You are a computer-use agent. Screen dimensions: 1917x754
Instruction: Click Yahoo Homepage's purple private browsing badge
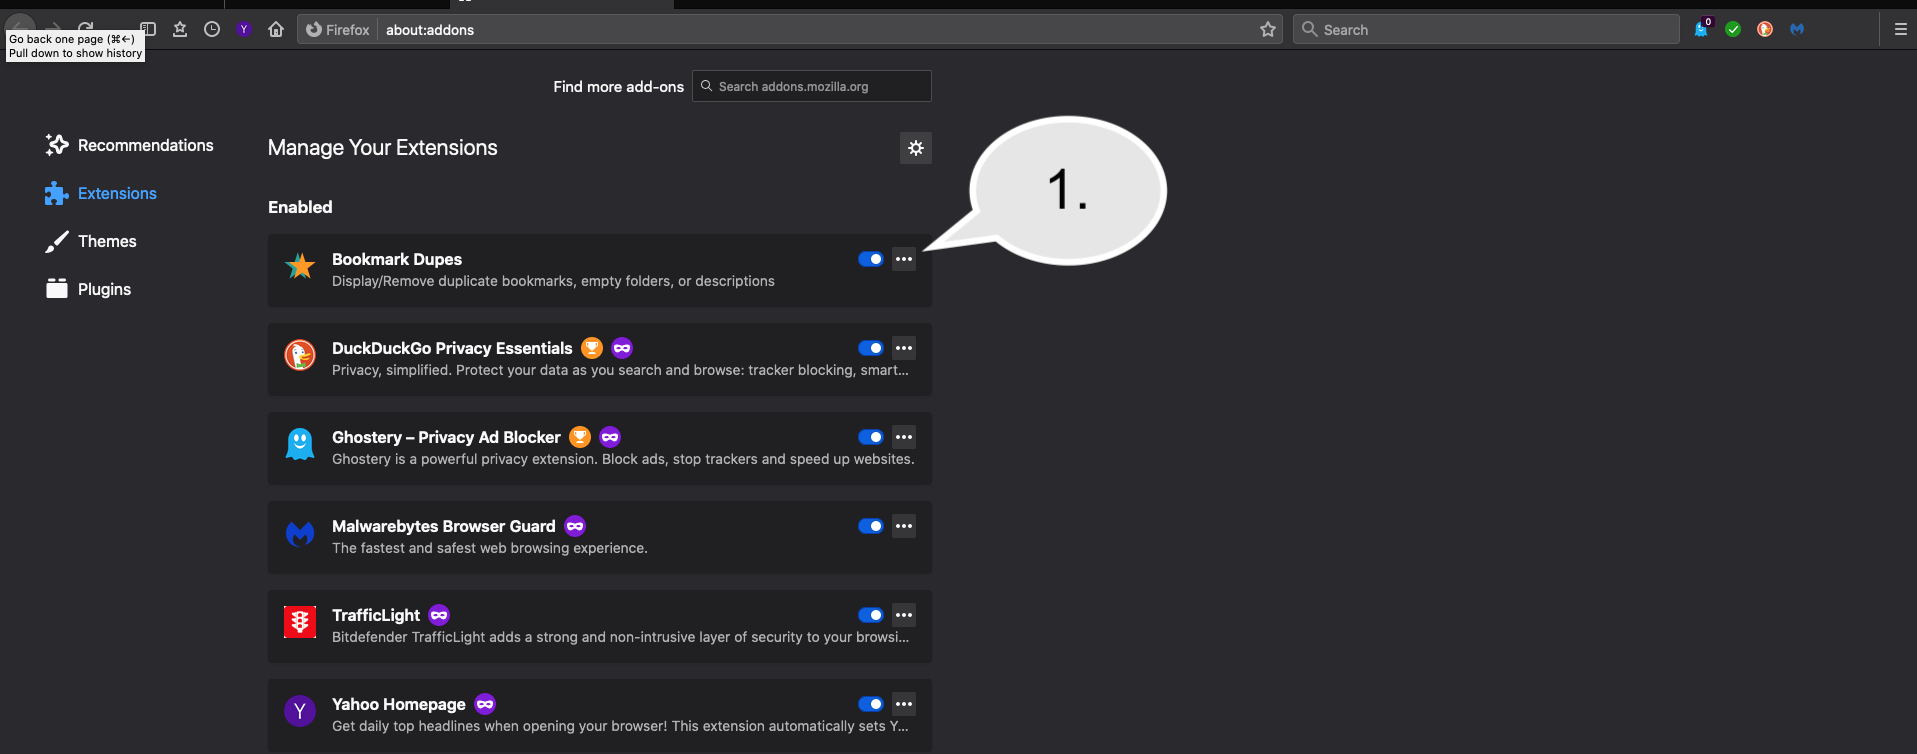tap(485, 704)
